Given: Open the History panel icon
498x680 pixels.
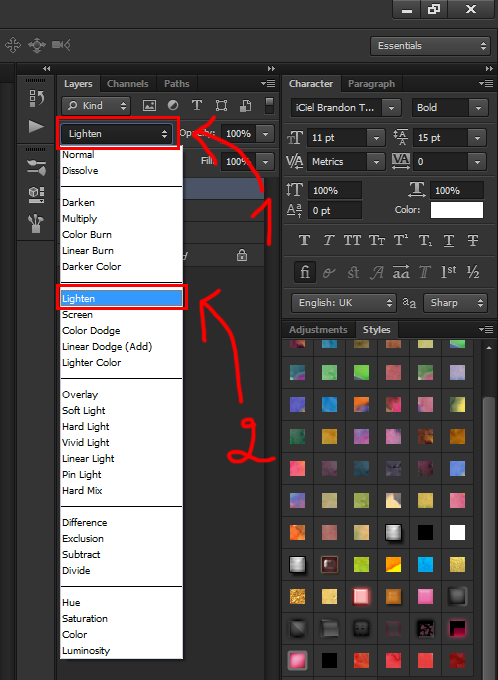Looking at the screenshot, I should point(36,98).
